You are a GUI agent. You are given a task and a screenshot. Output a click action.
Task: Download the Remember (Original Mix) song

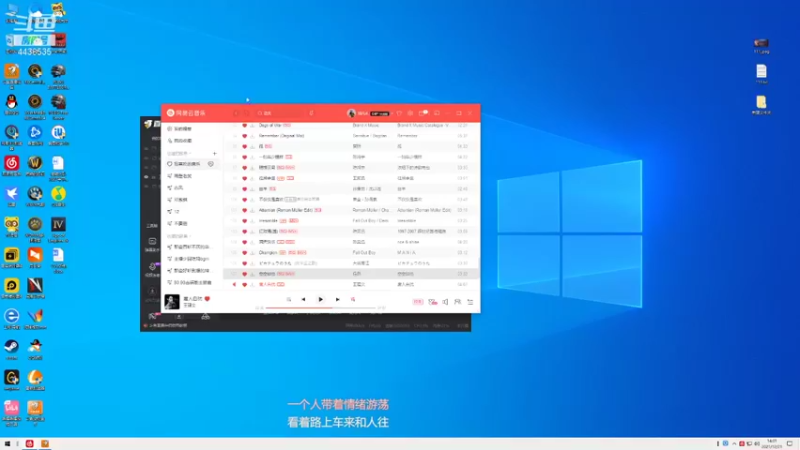(x=252, y=136)
